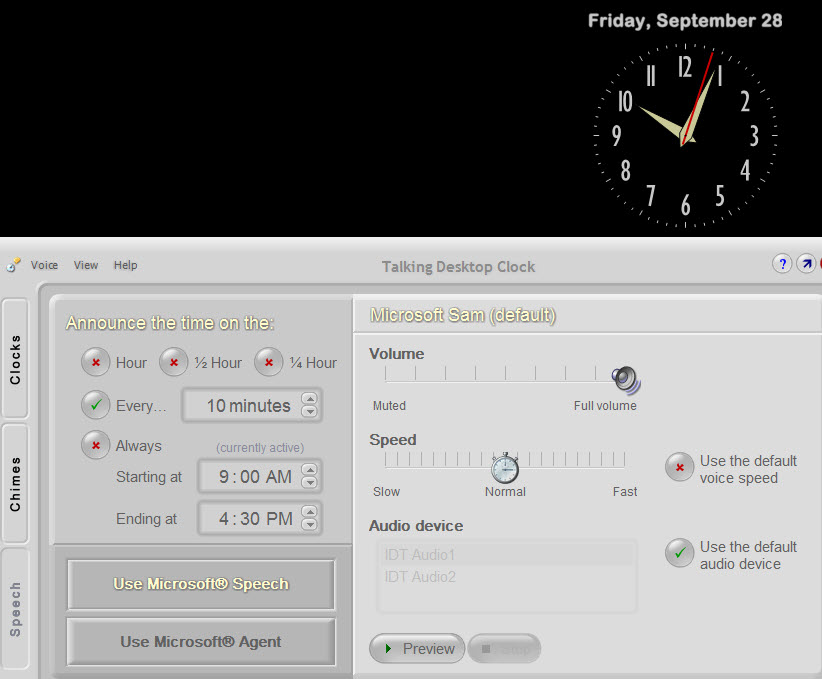Select IDT Audio2 in the audio device list
This screenshot has height=679, width=822.
[506, 576]
